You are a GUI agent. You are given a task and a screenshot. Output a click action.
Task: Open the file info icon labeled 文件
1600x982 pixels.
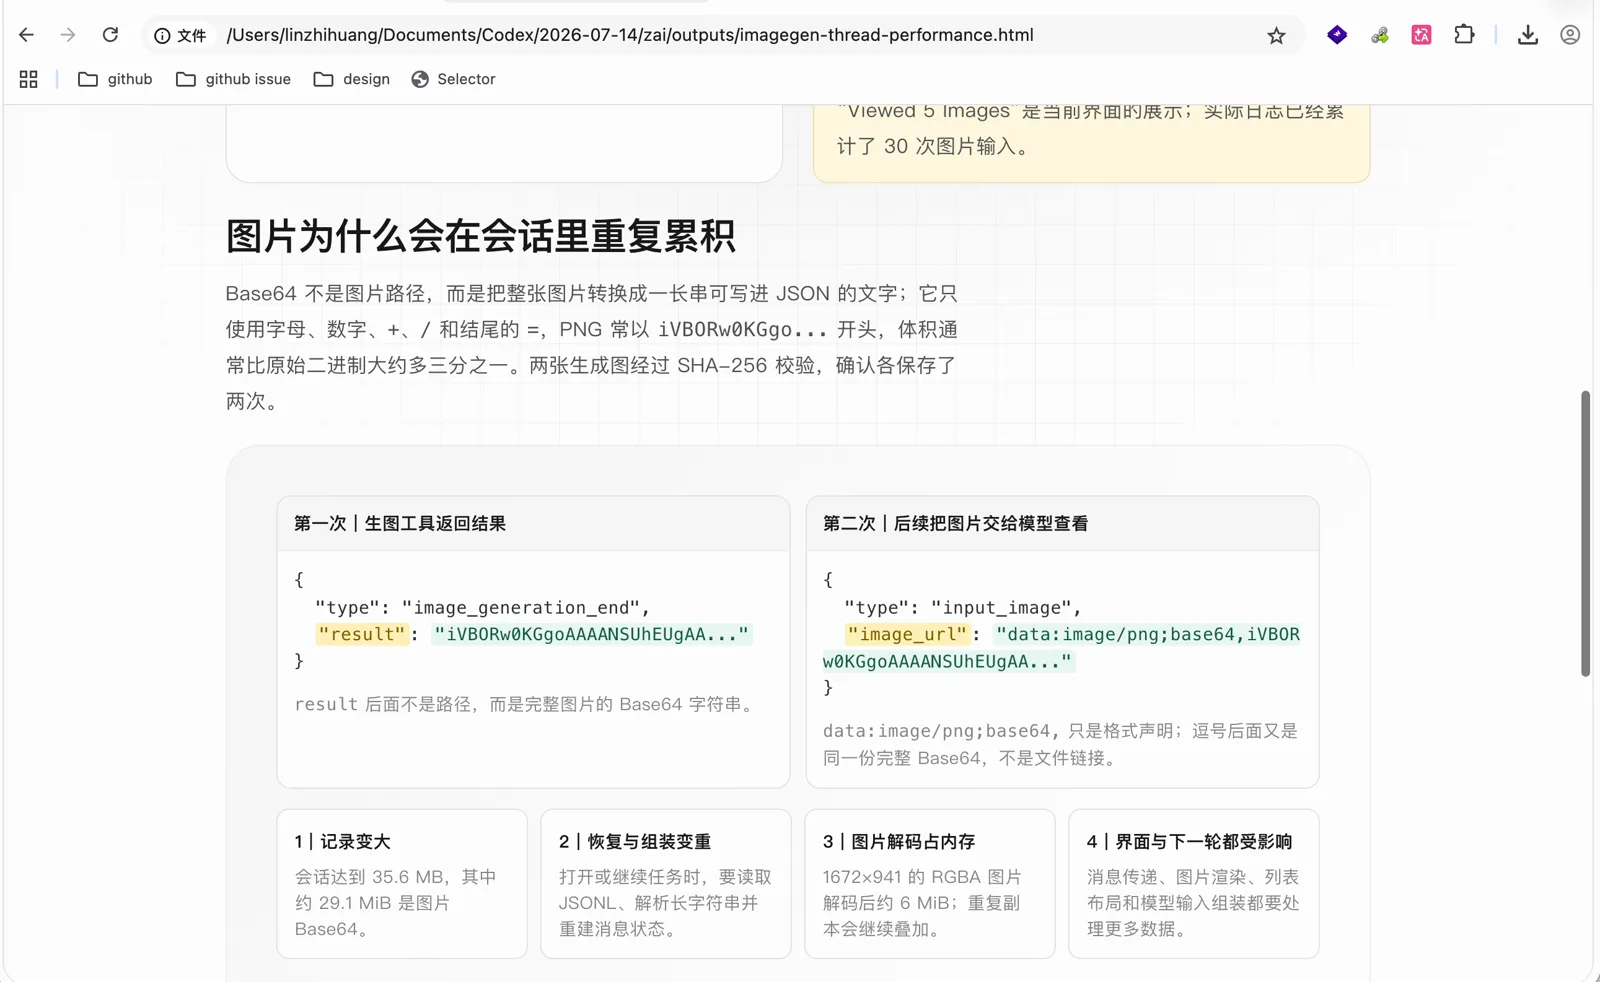180,35
